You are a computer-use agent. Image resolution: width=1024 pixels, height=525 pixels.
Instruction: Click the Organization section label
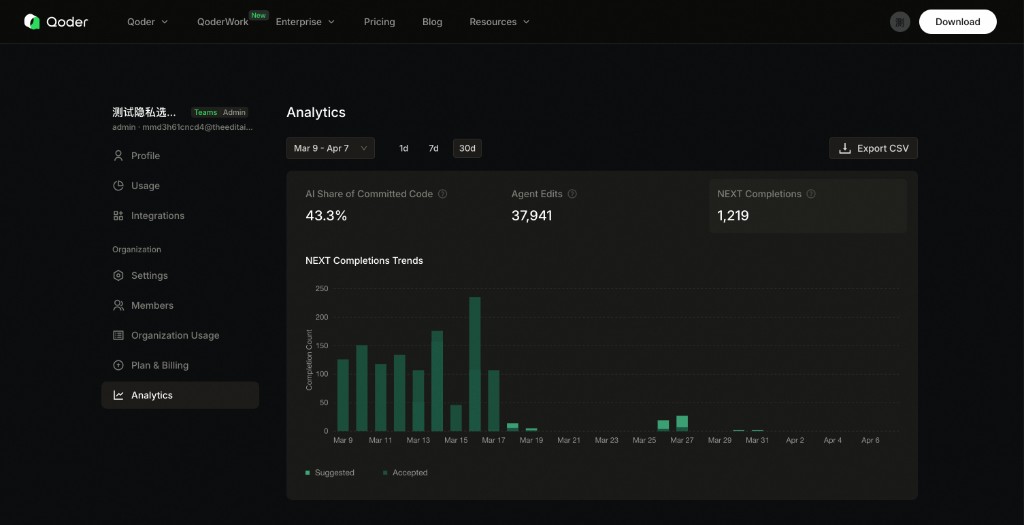click(136, 249)
